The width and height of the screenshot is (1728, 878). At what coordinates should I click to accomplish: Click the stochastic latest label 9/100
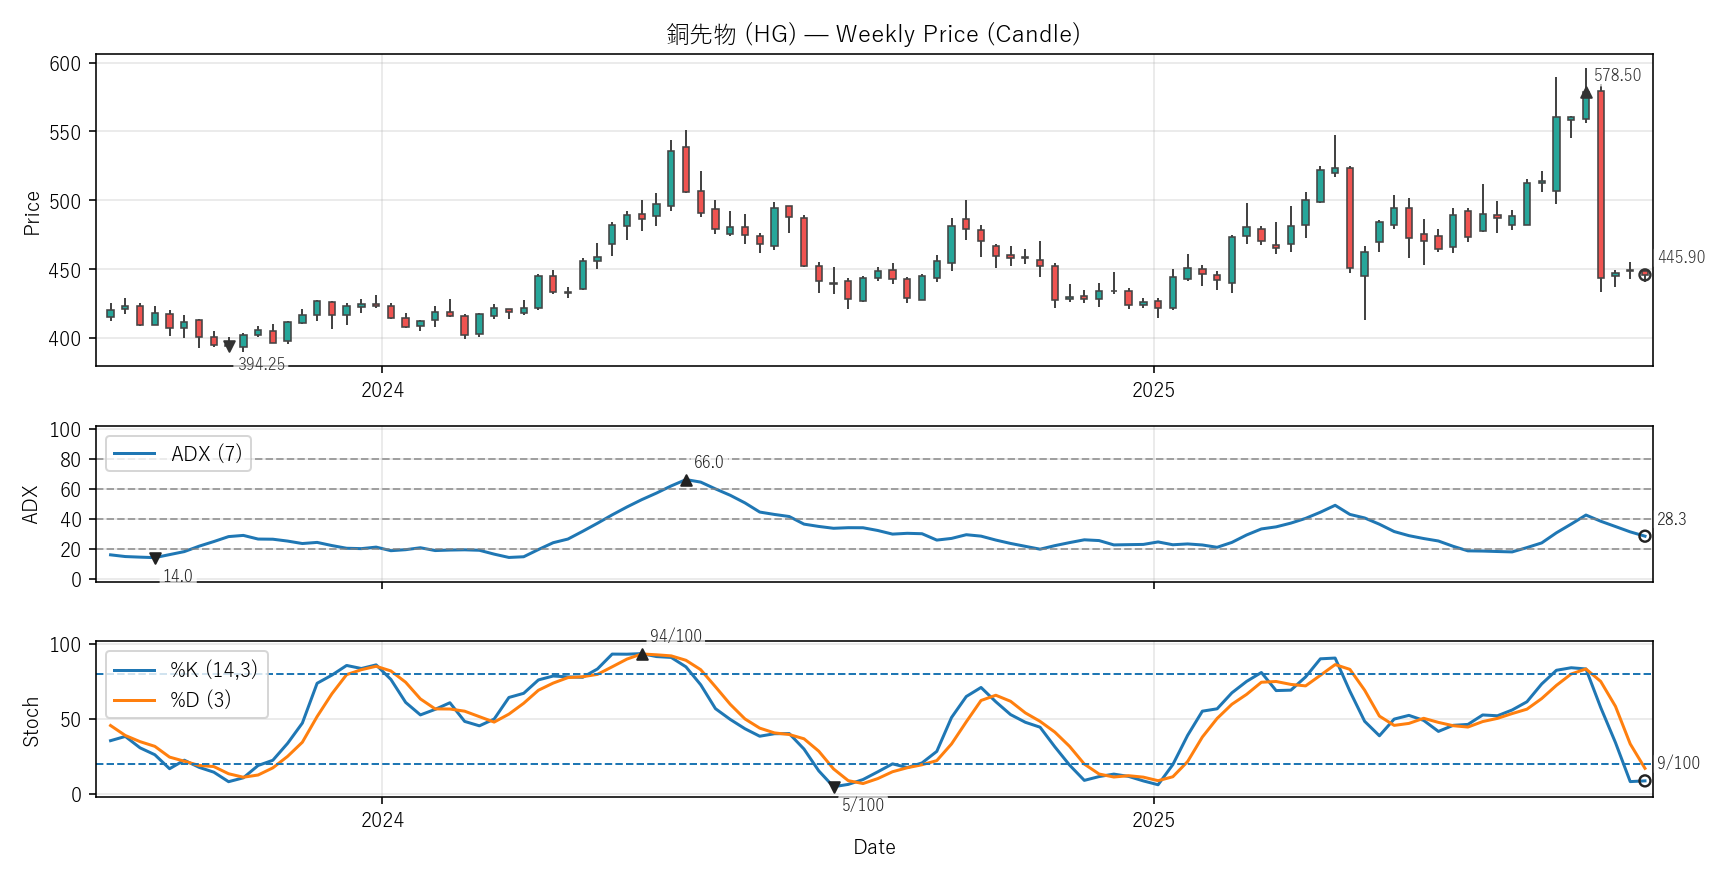pyautogui.click(x=1678, y=763)
